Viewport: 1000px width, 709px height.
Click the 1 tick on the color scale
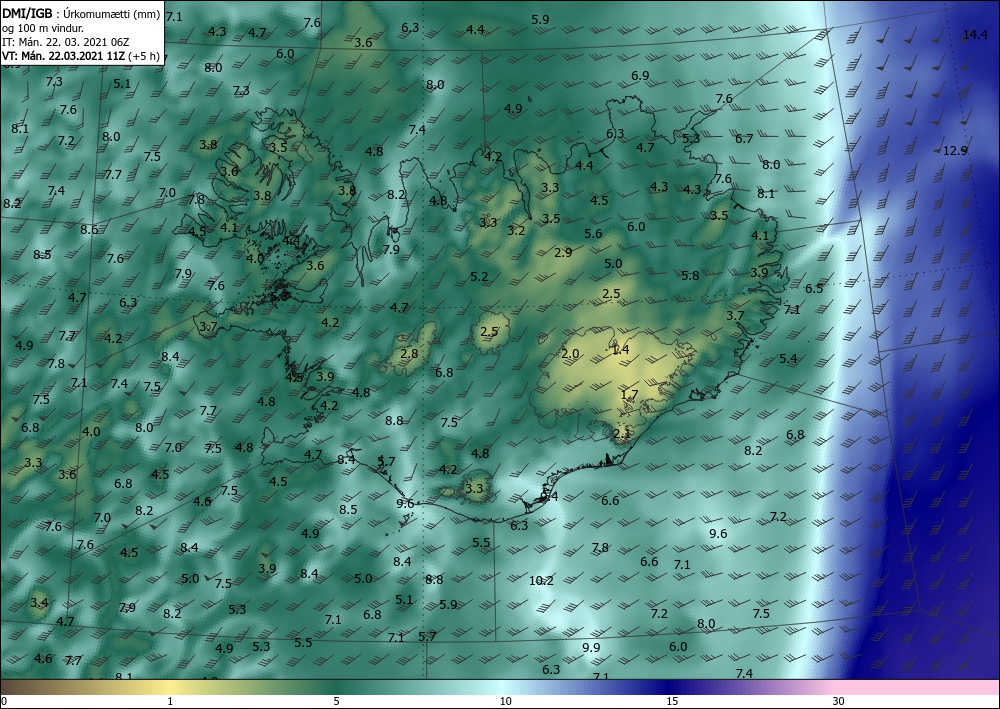pyautogui.click(x=170, y=701)
